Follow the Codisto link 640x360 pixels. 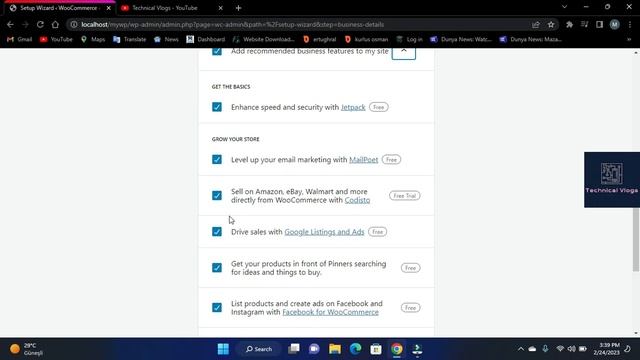[x=357, y=200]
